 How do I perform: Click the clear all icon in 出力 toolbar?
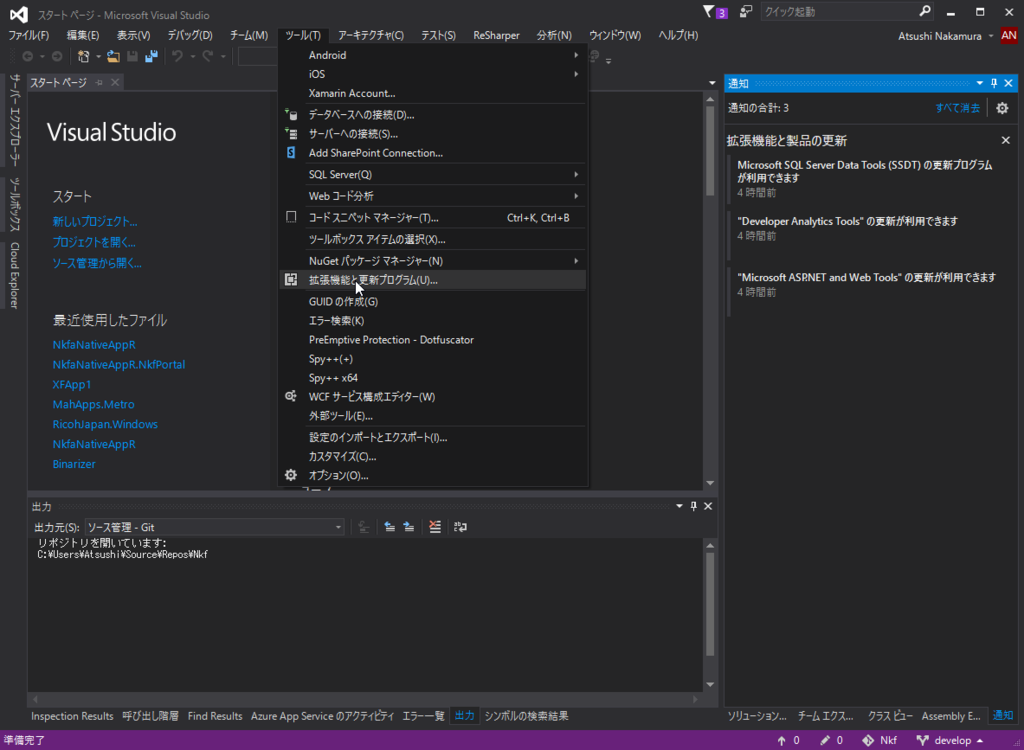[435, 527]
